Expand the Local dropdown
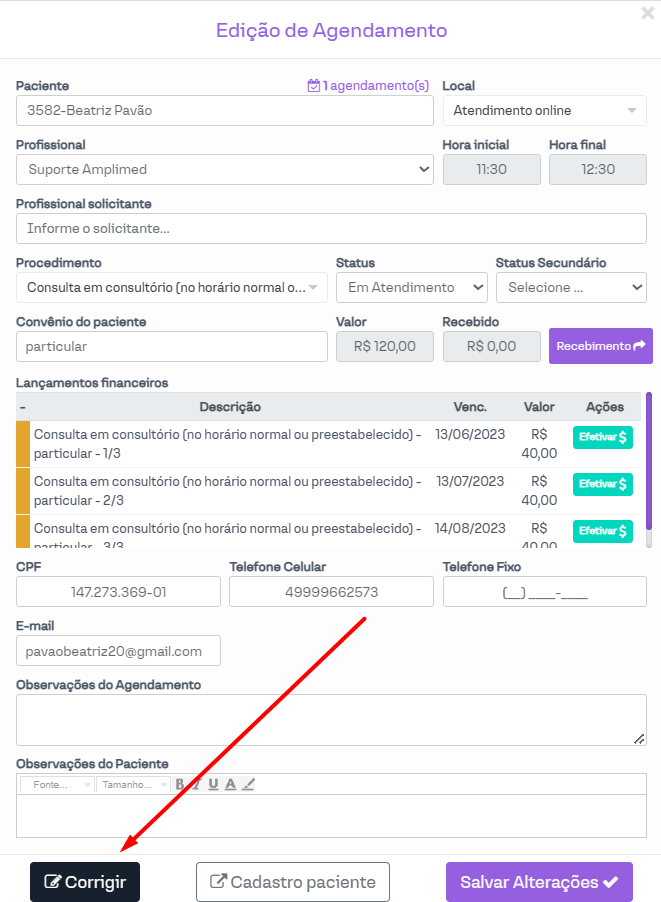661x902 pixels. pyautogui.click(x=545, y=110)
